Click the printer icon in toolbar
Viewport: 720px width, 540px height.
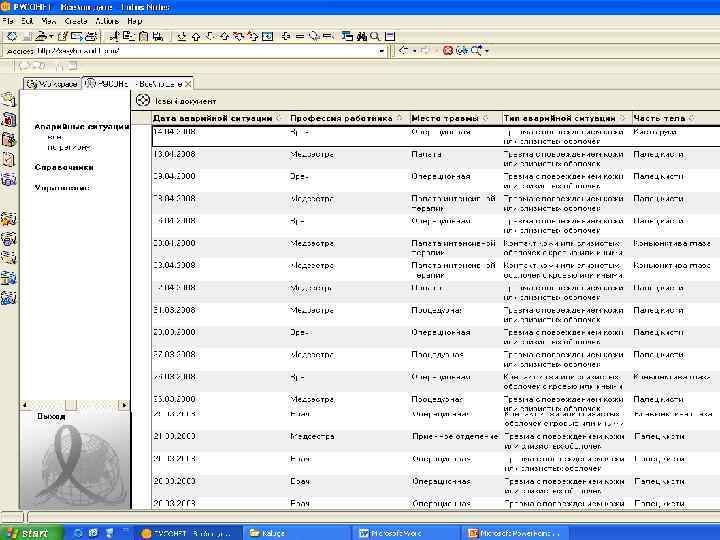(x=91, y=36)
